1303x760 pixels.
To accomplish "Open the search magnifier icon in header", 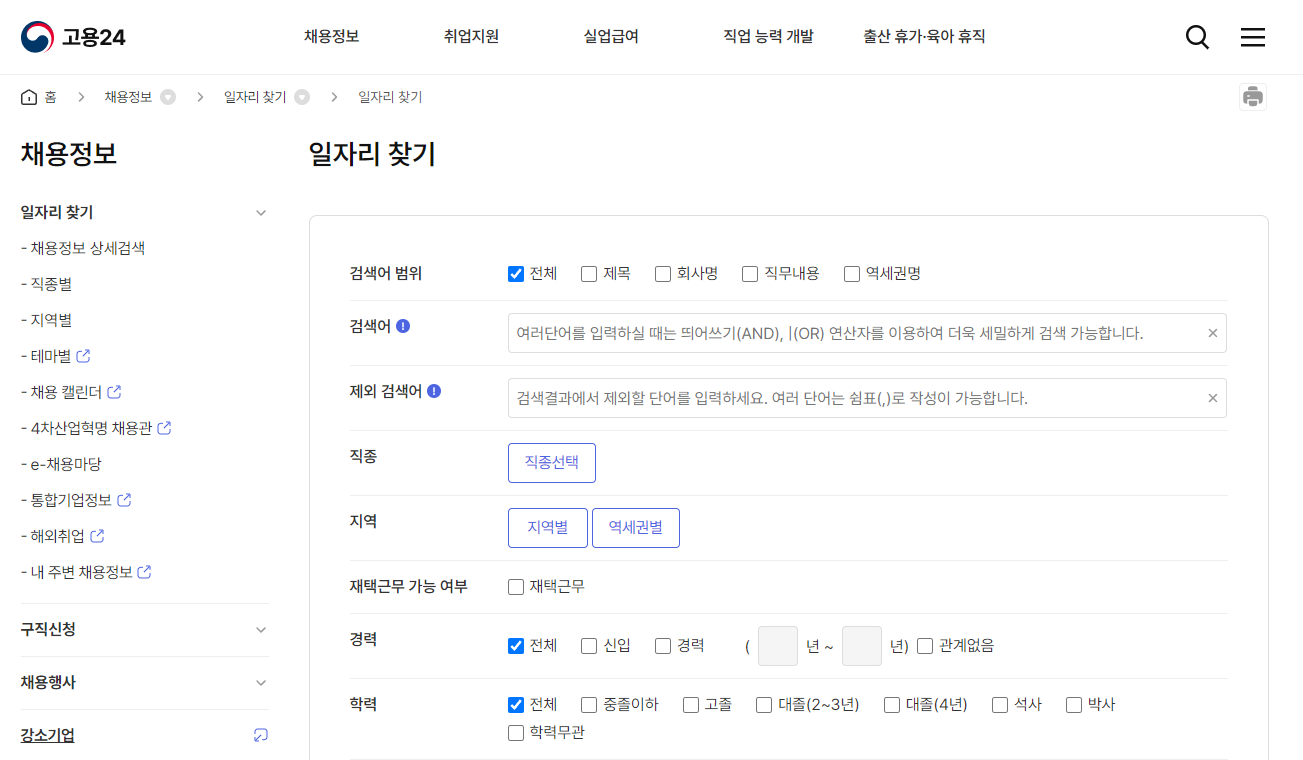I will point(1197,37).
